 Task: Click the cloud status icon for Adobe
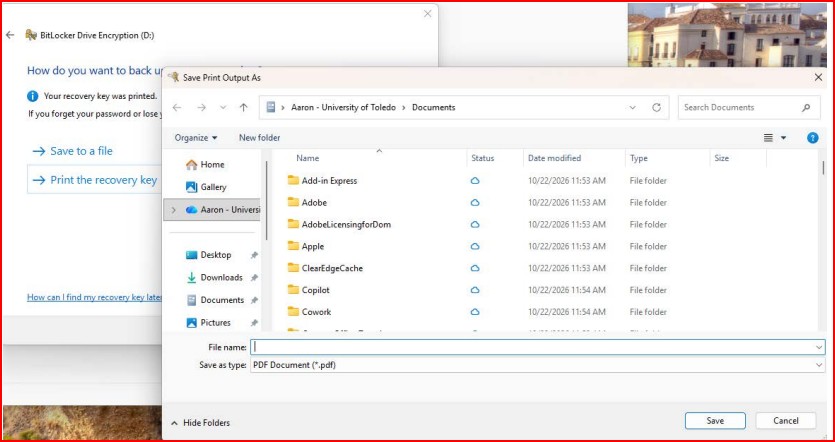coord(475,203)
